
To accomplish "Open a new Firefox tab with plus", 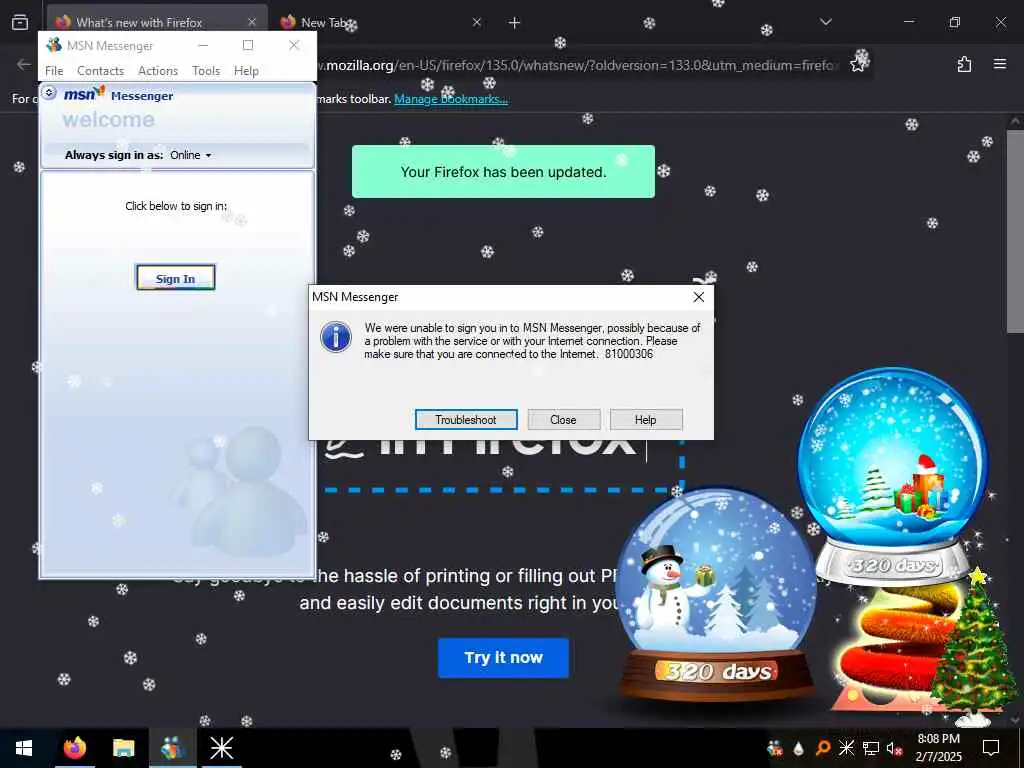I will click(515, 23).
